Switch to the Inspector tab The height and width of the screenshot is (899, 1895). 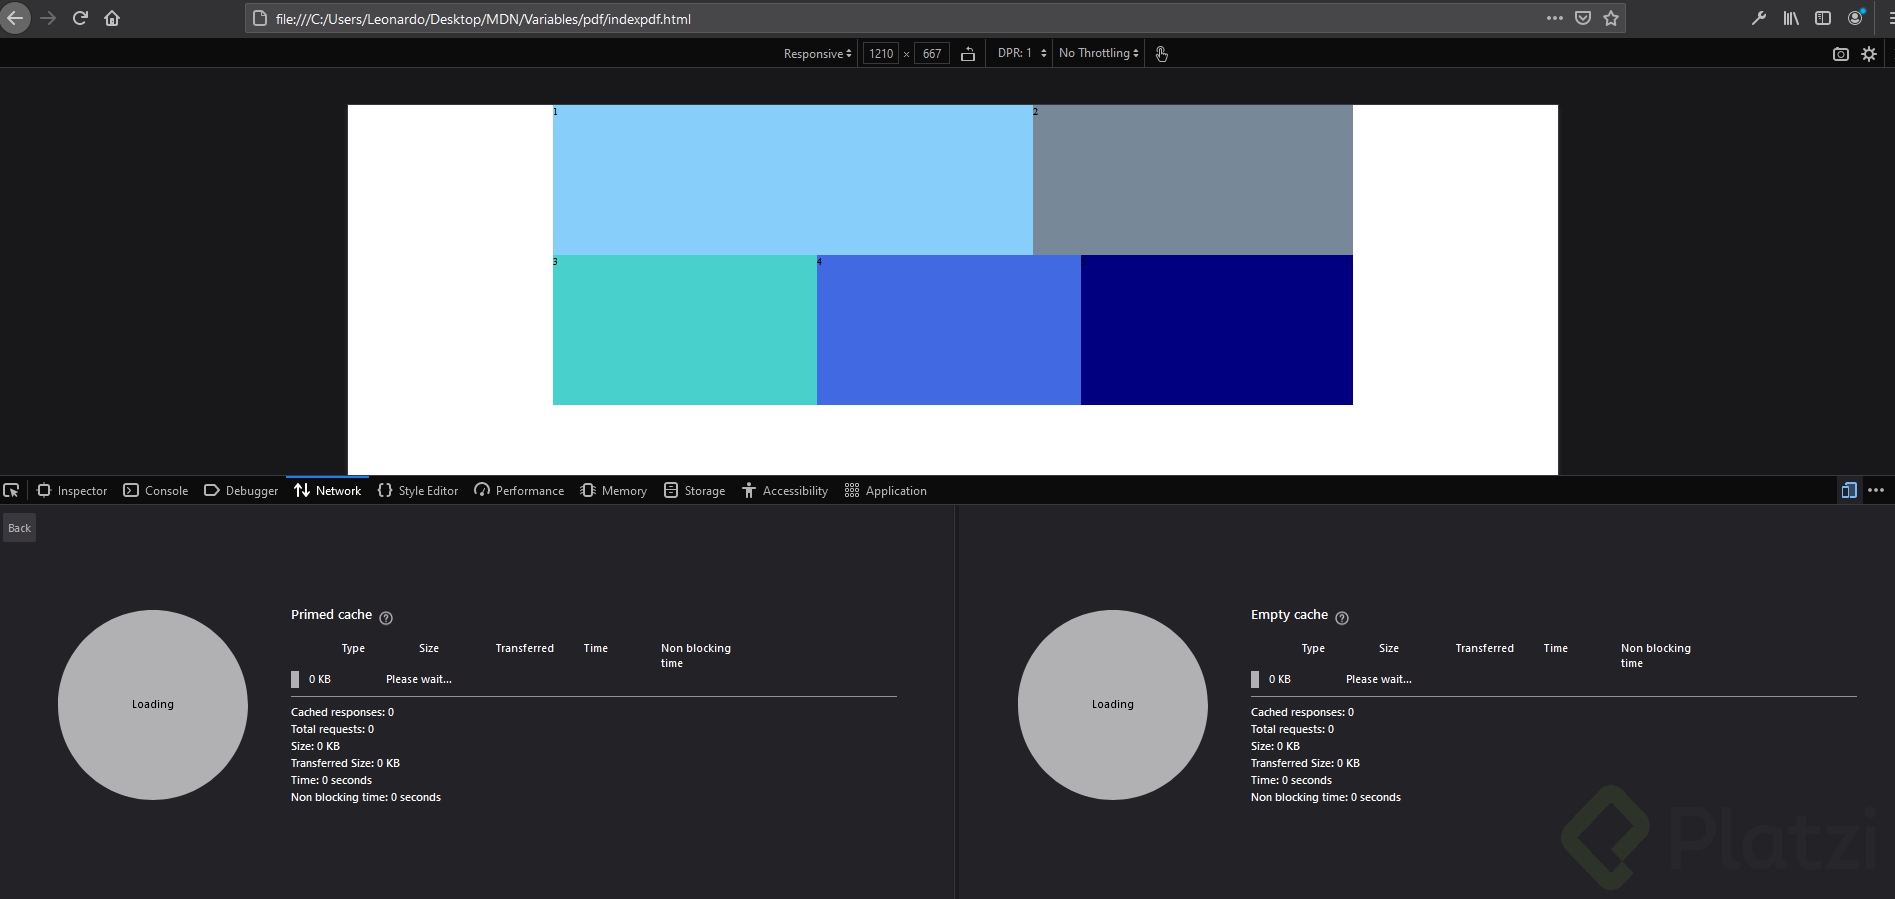point(72,490)
